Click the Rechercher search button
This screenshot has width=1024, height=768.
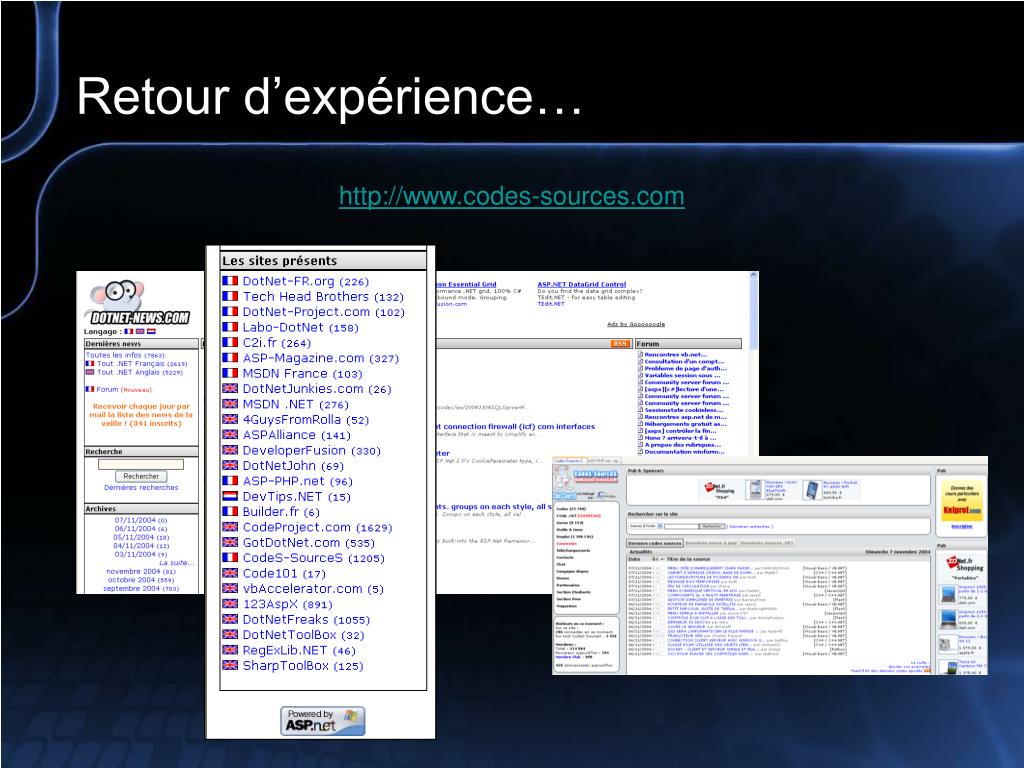coord(141,476)
